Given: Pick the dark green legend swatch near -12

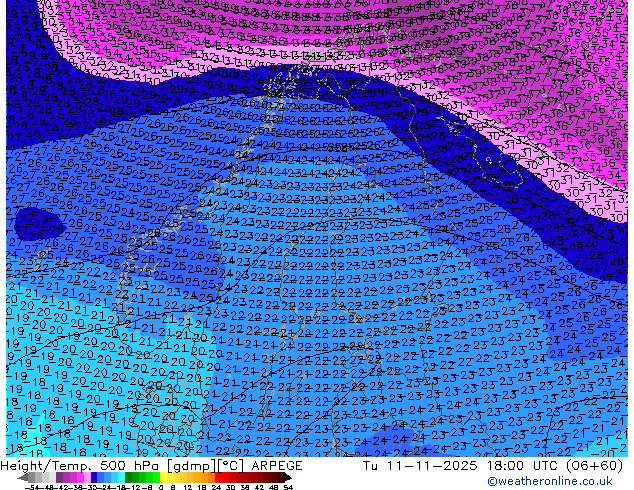Looking at the screenshot, I should pos(129,477).
